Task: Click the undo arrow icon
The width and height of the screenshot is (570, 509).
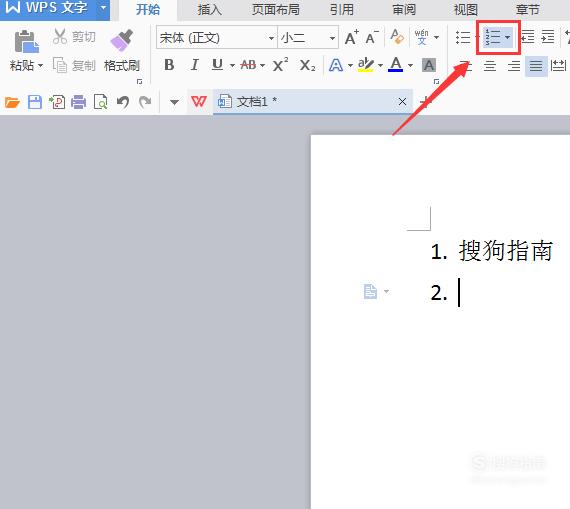Action: coord(123,102)
